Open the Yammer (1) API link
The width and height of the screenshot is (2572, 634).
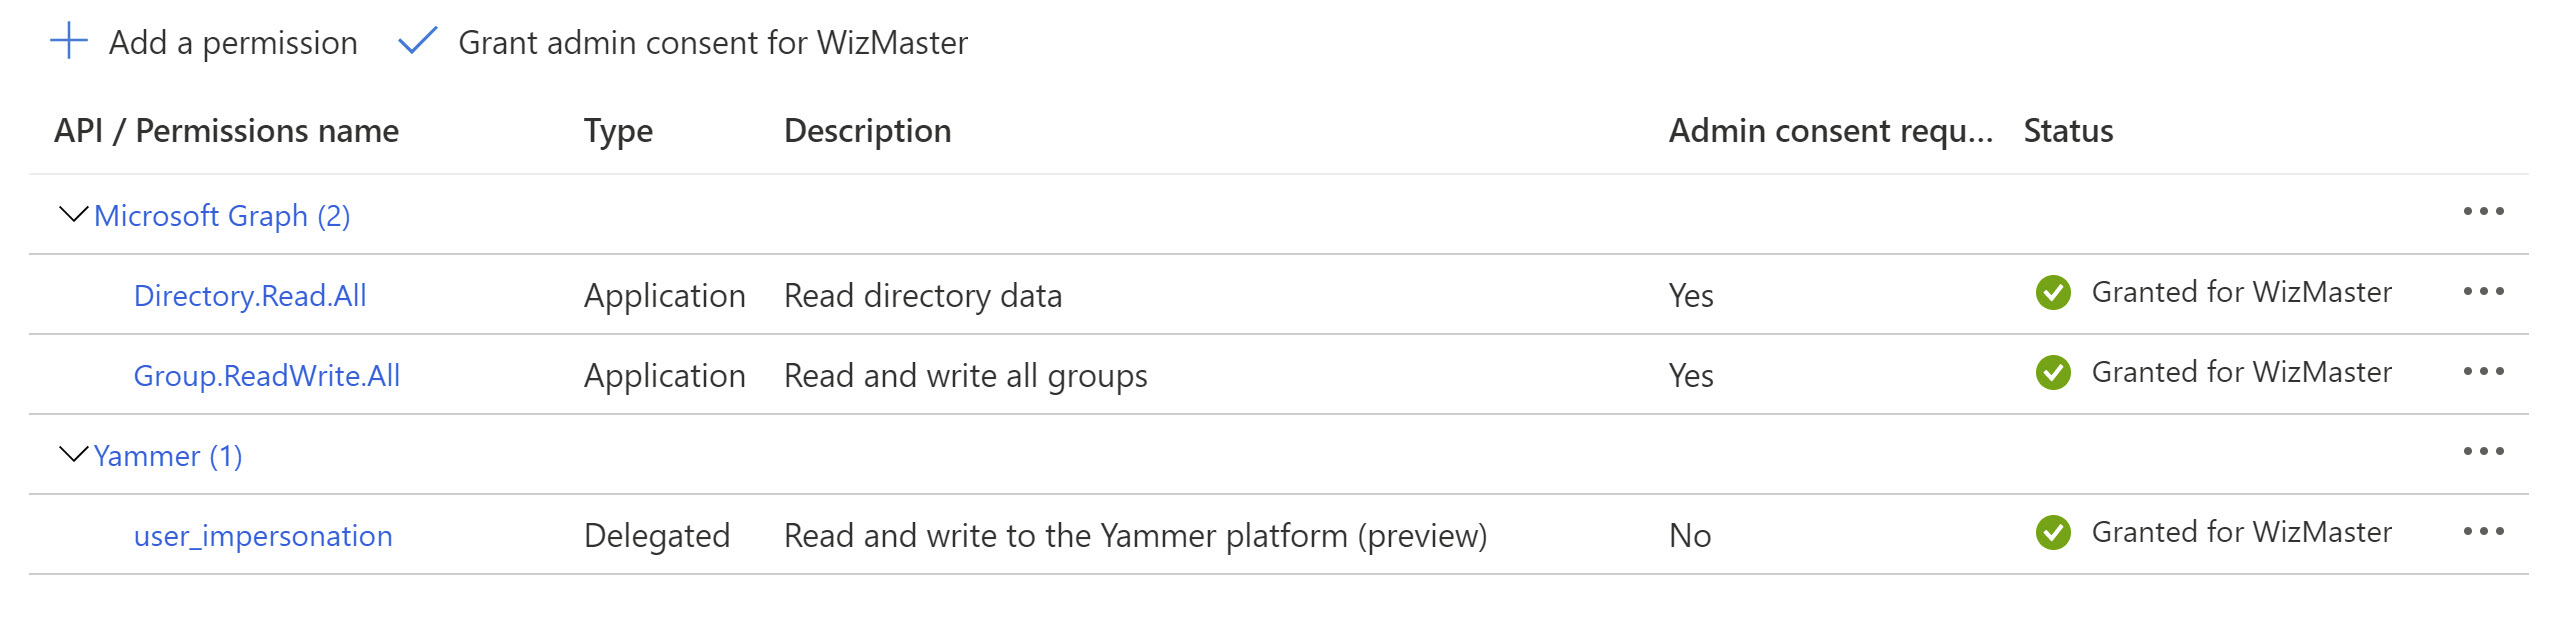168,456
